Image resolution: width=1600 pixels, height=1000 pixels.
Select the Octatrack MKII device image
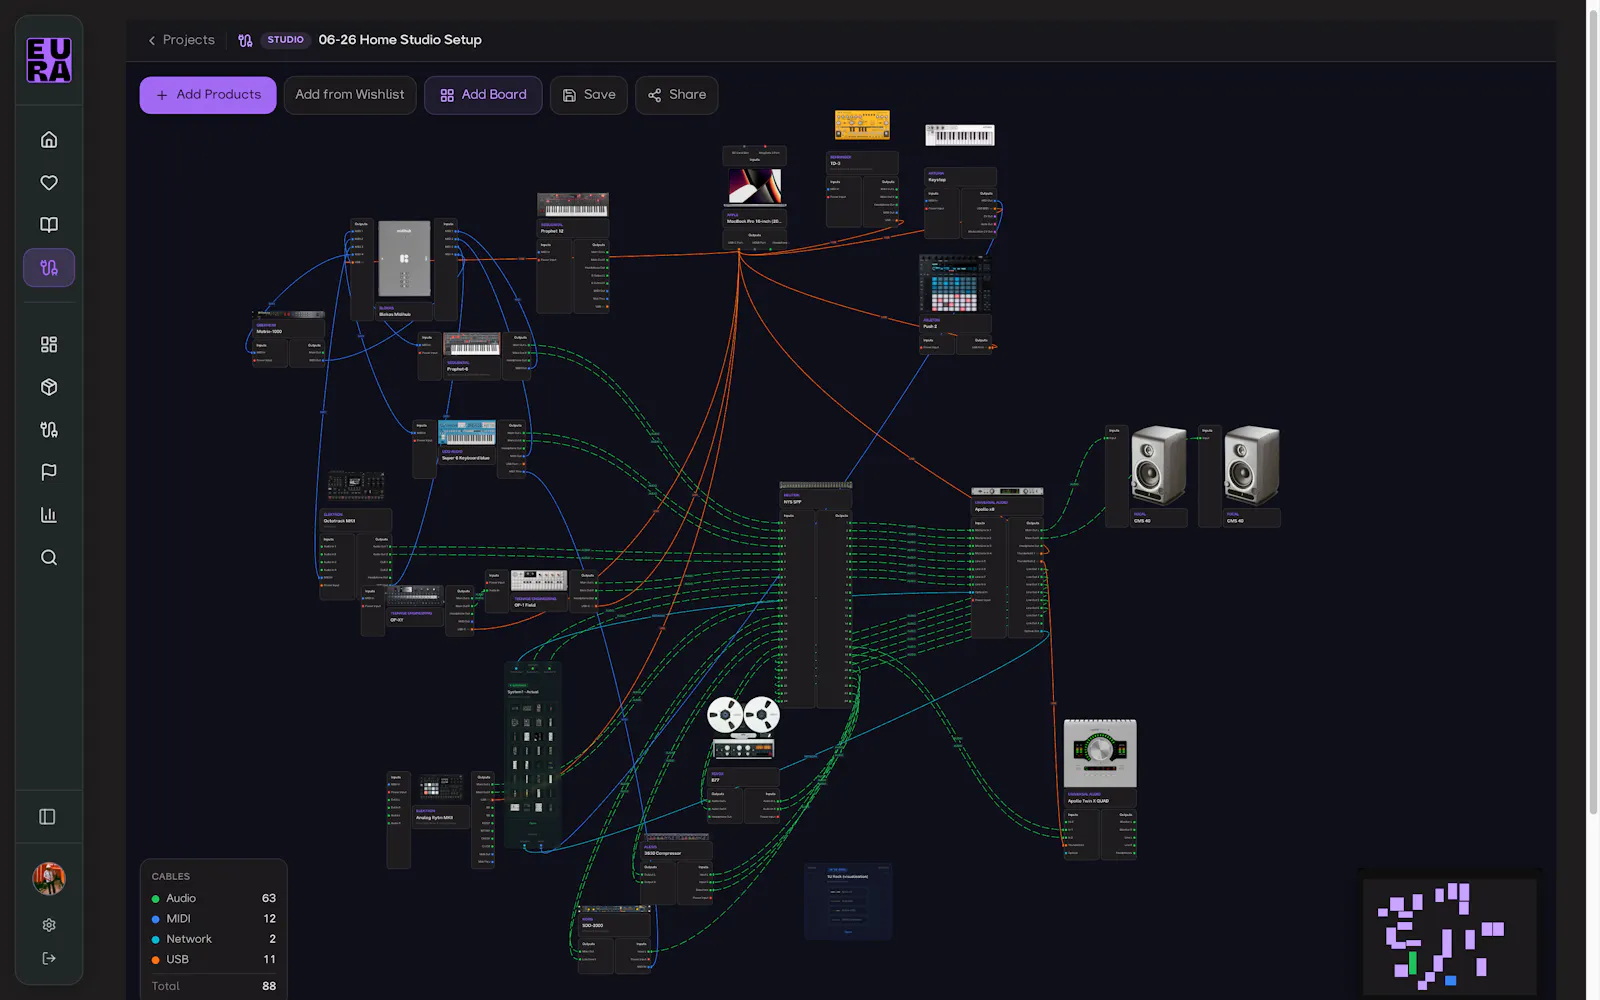point(356,486)
